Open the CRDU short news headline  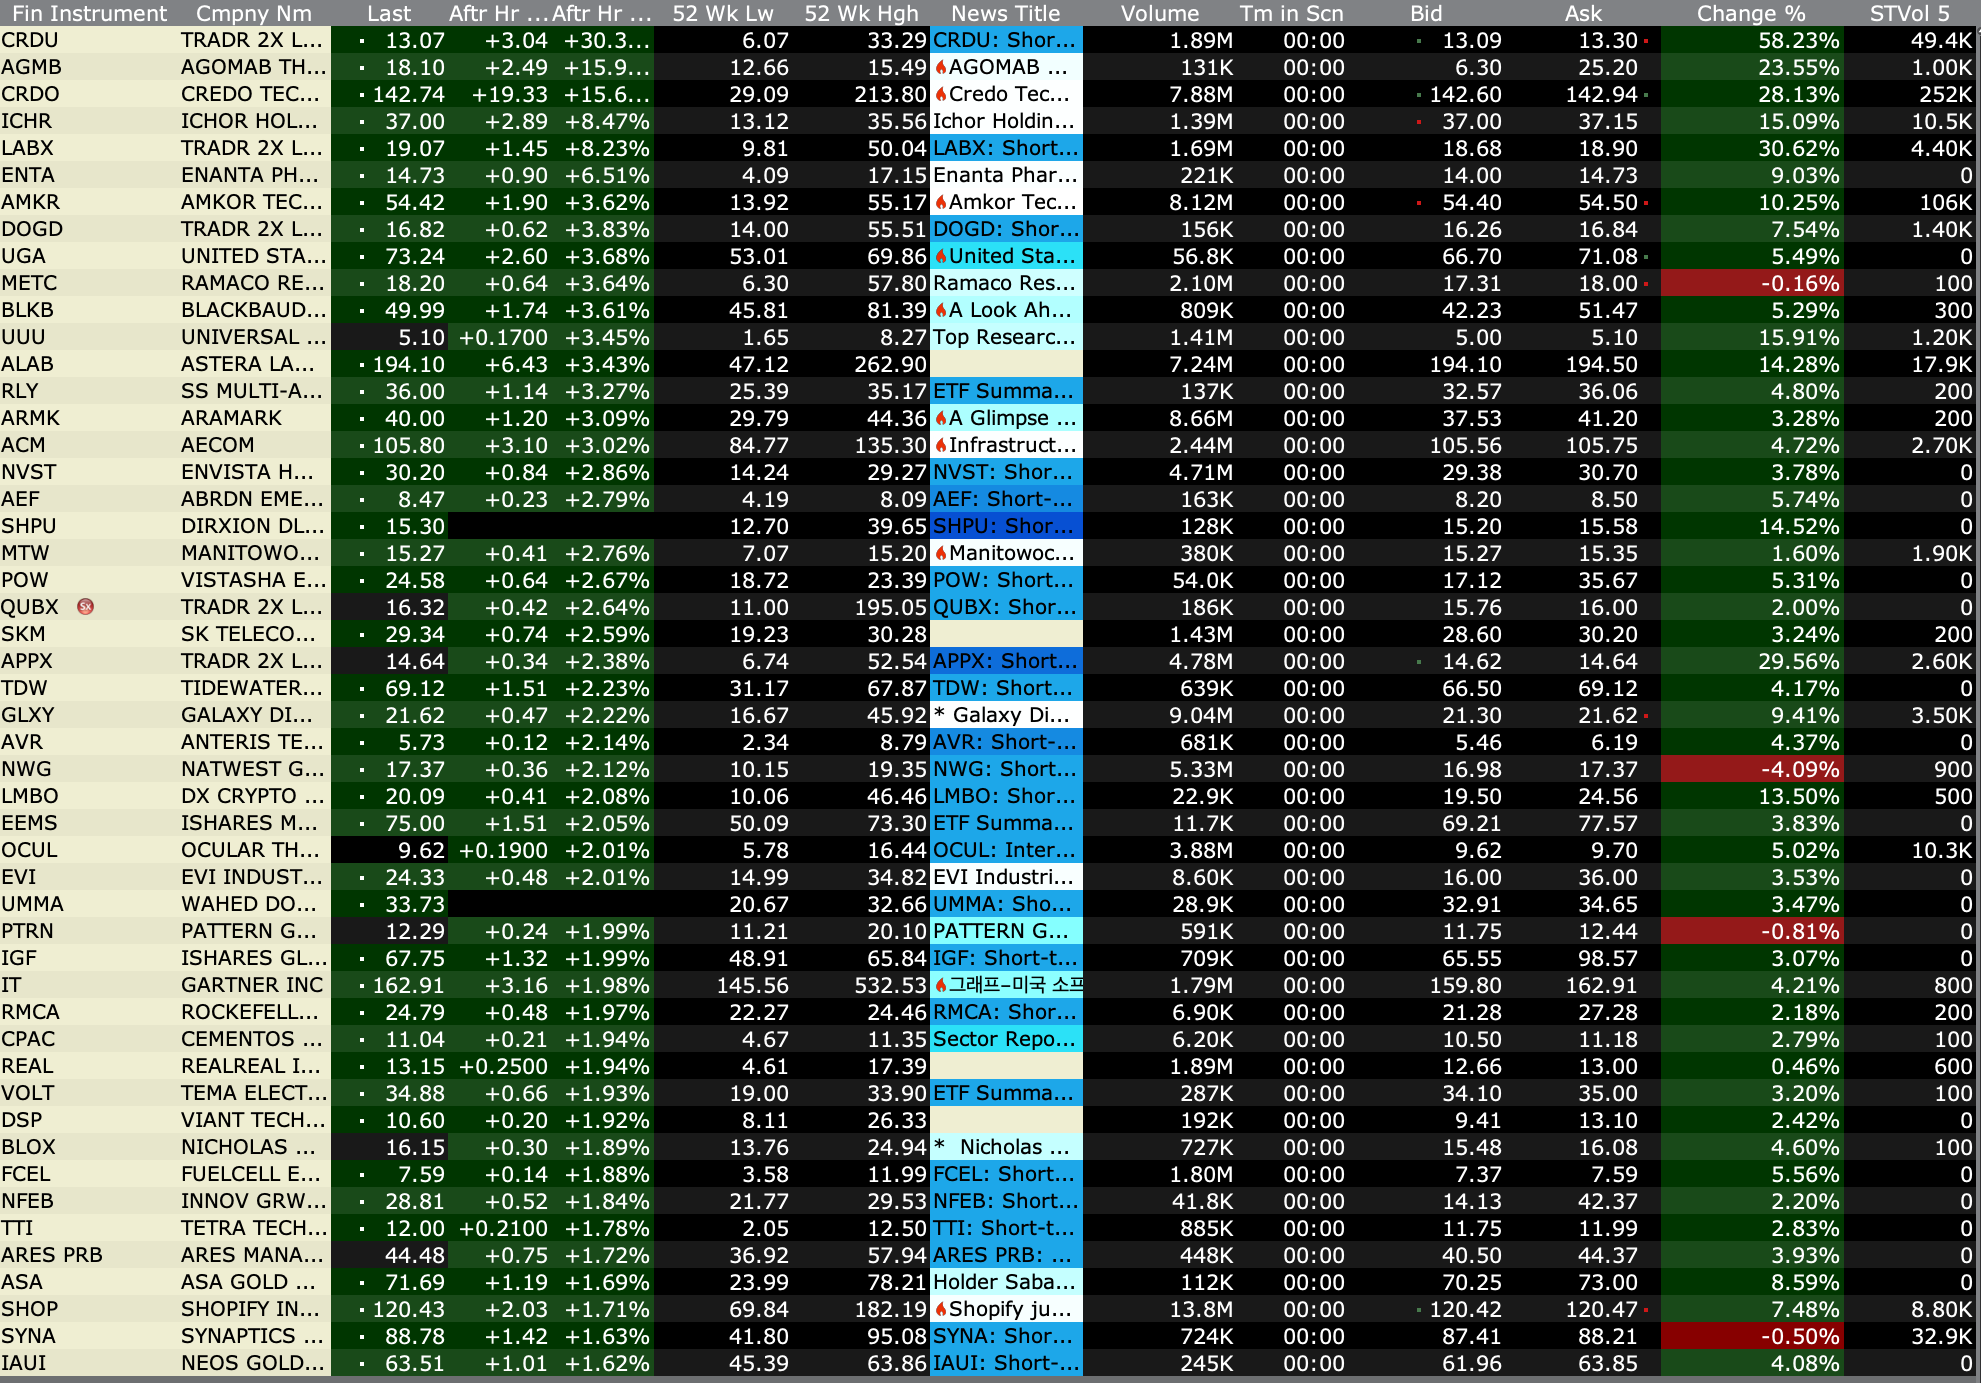pos(1004,41)
